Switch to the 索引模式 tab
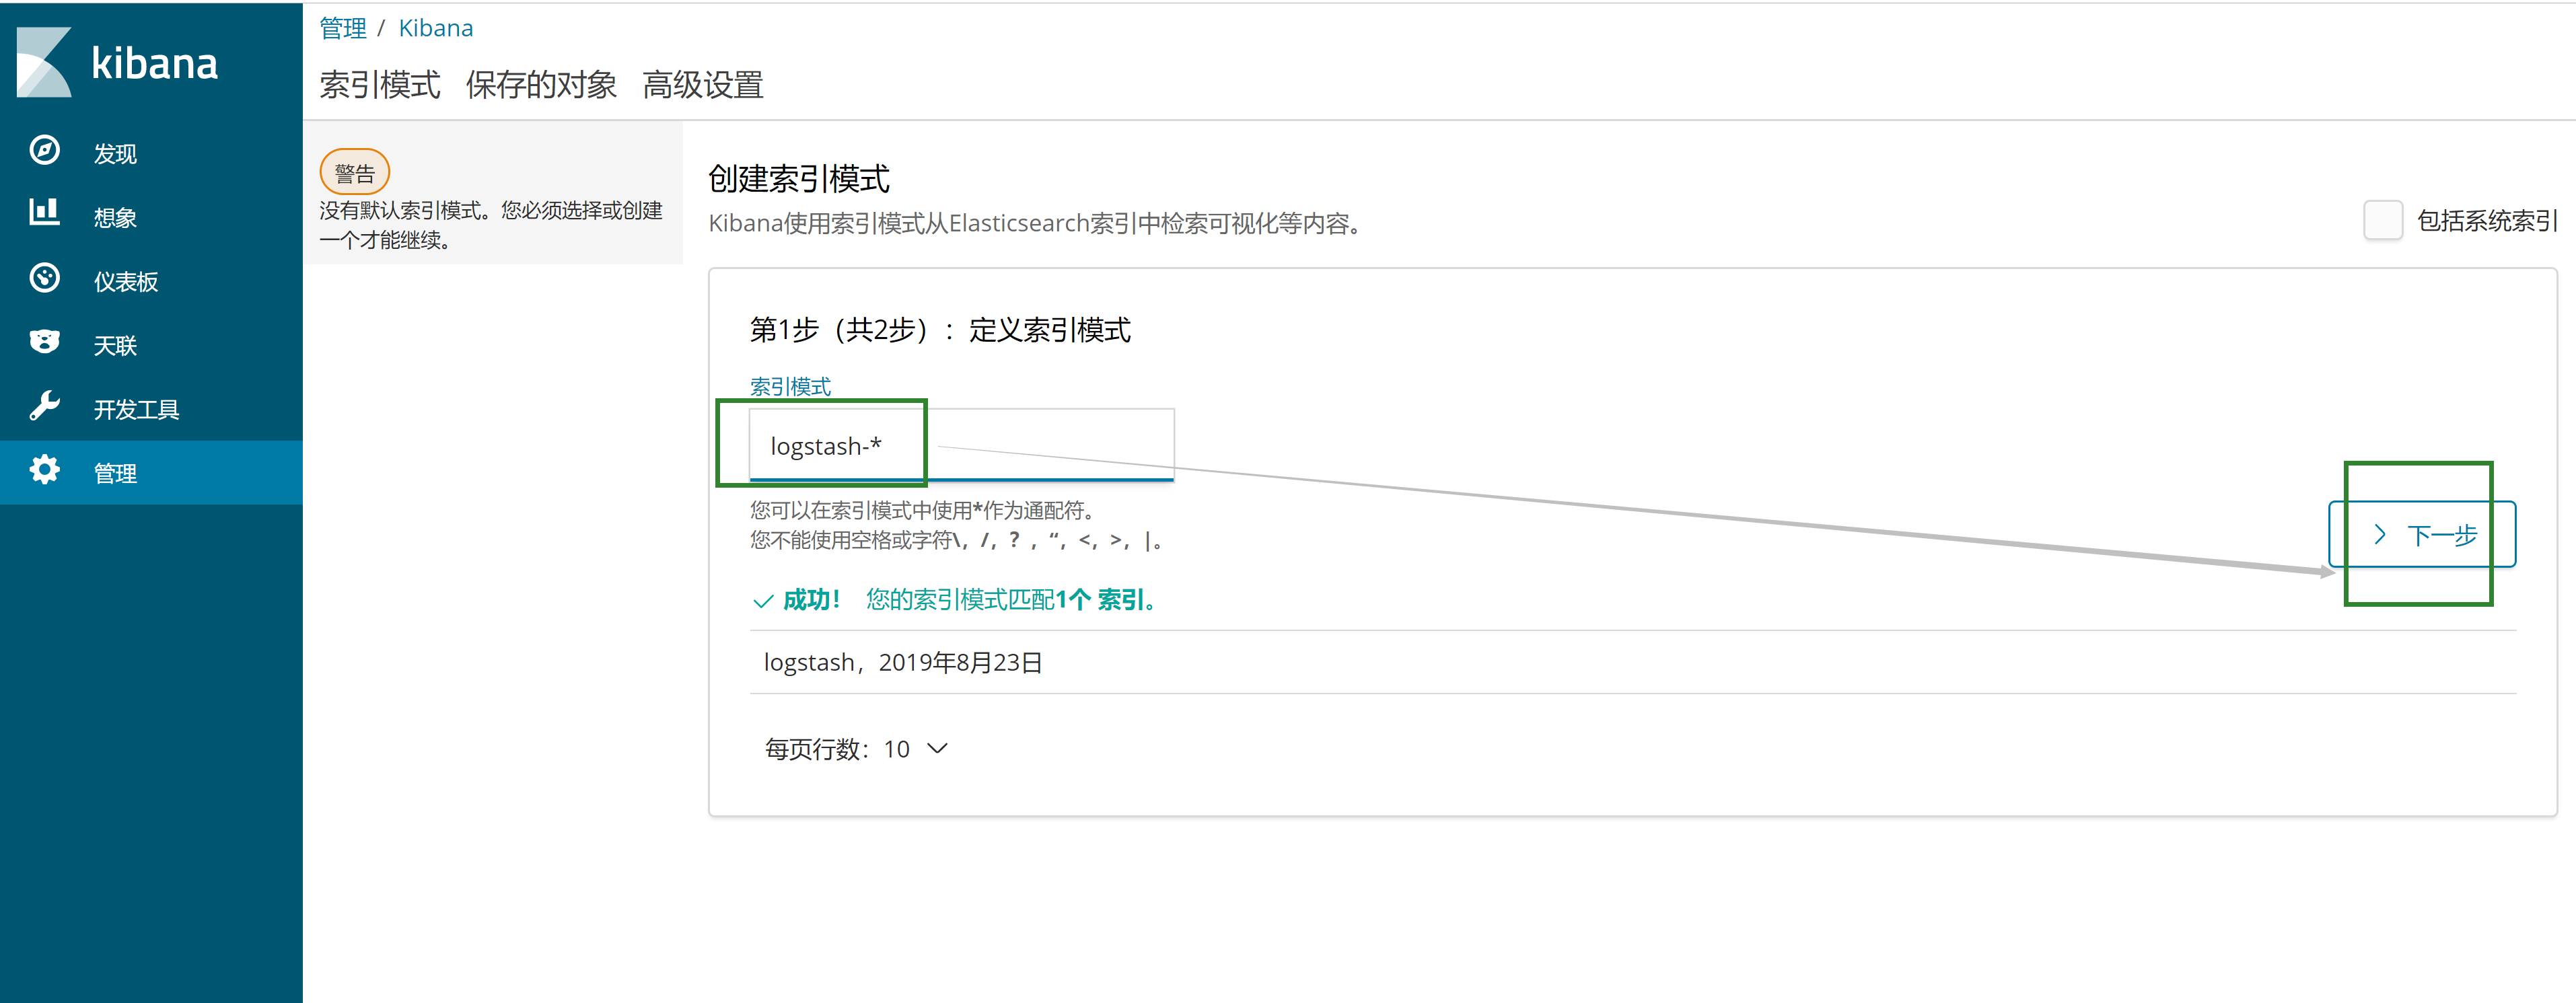The image size is (2576, 1003). click(x=379, y=85)
